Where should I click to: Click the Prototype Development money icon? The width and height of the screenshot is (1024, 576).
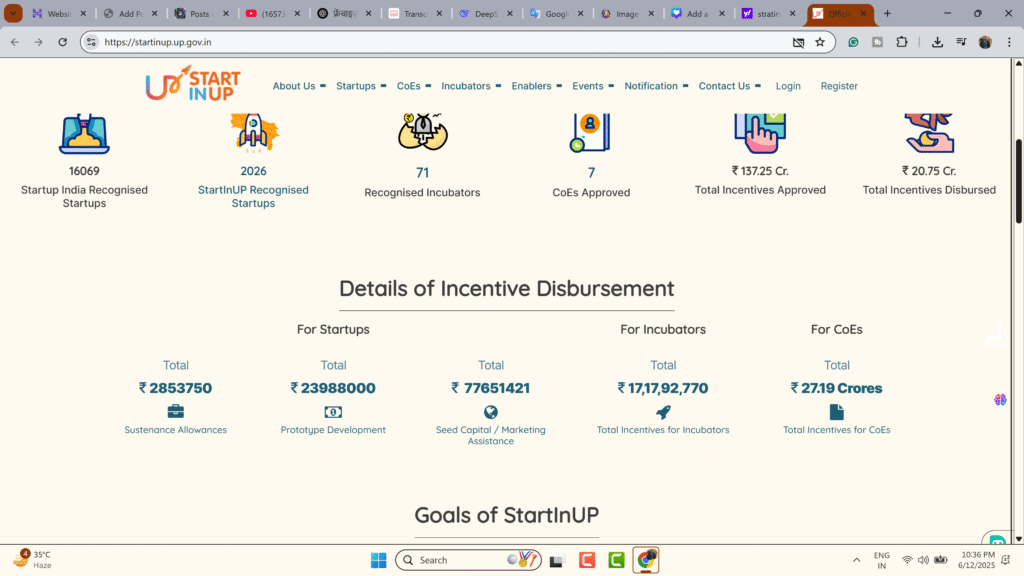coord(333,412)
